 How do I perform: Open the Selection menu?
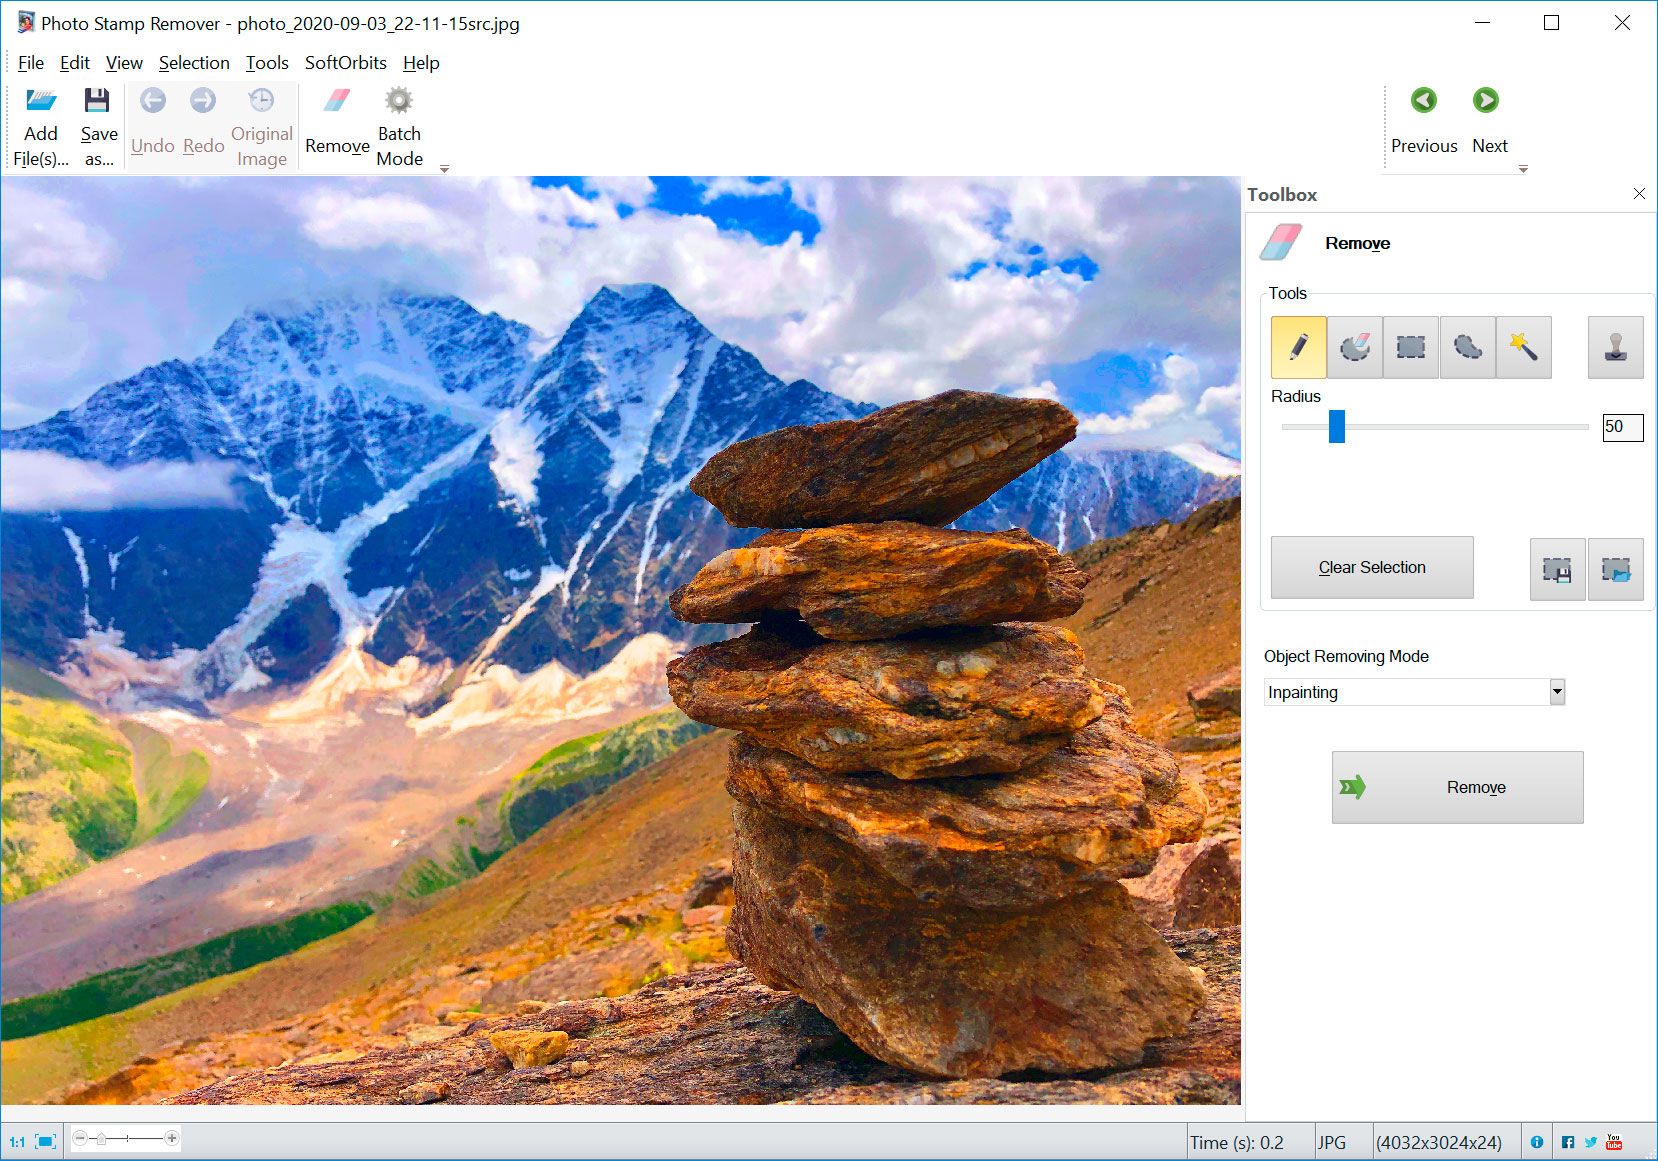(x=194, y=63)
